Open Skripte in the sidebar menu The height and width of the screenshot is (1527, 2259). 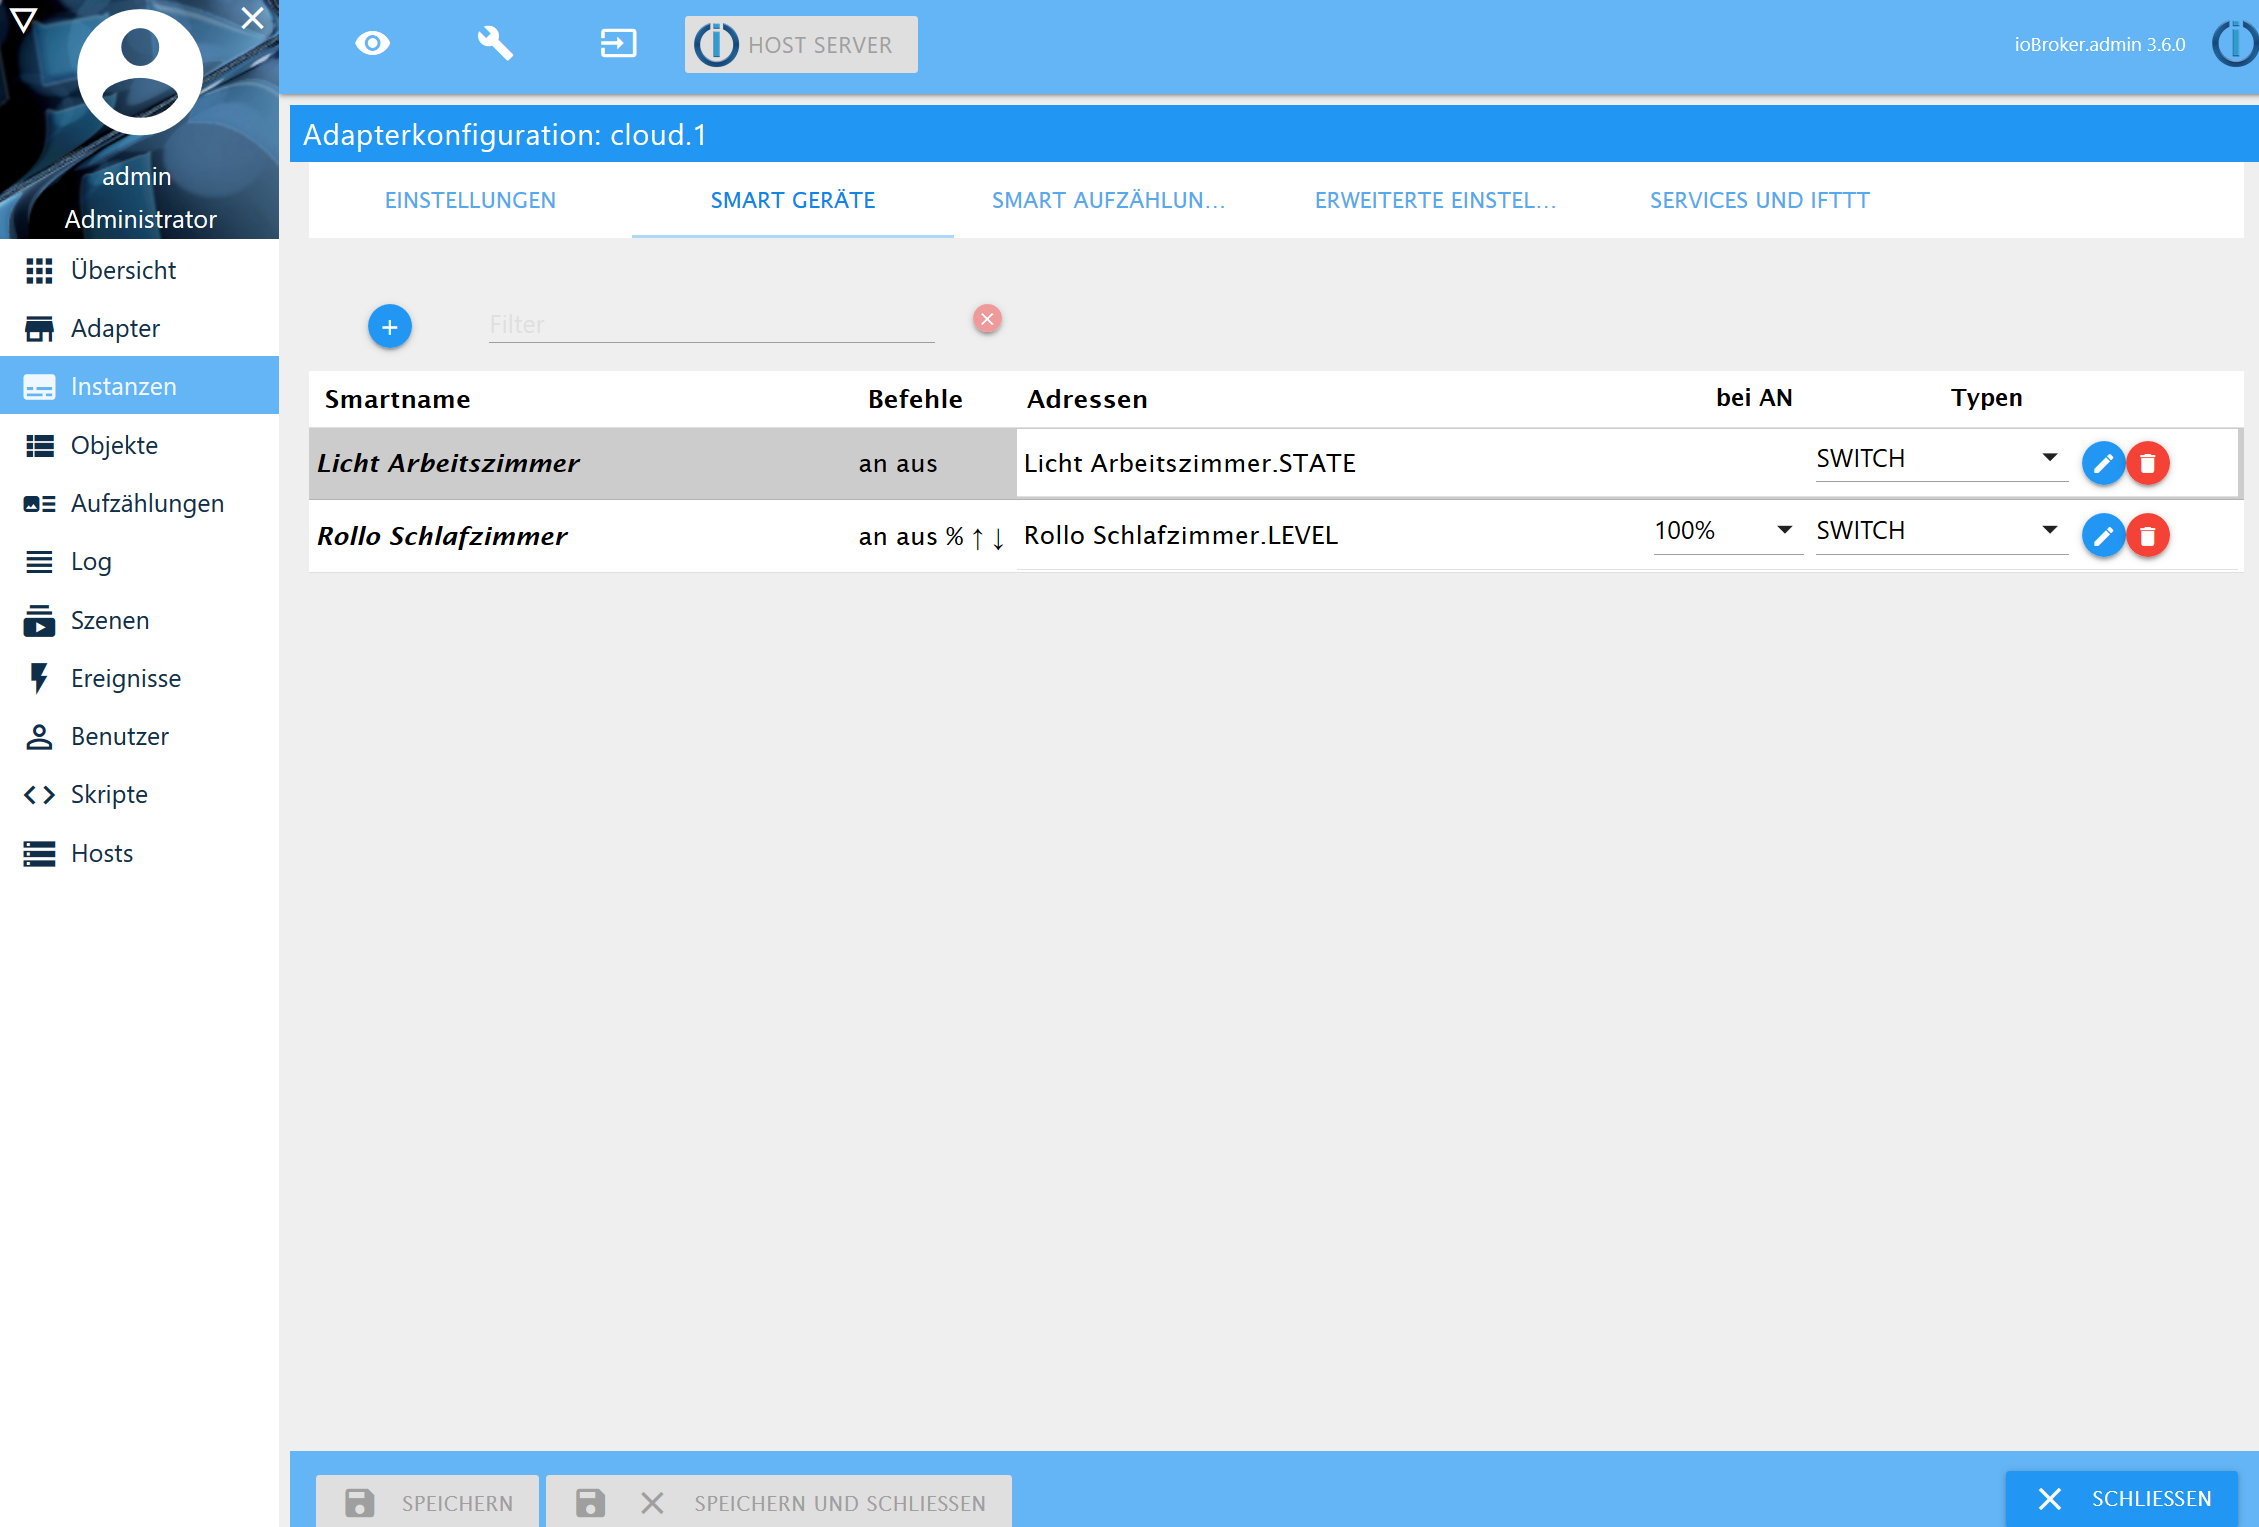click(109, 794)
